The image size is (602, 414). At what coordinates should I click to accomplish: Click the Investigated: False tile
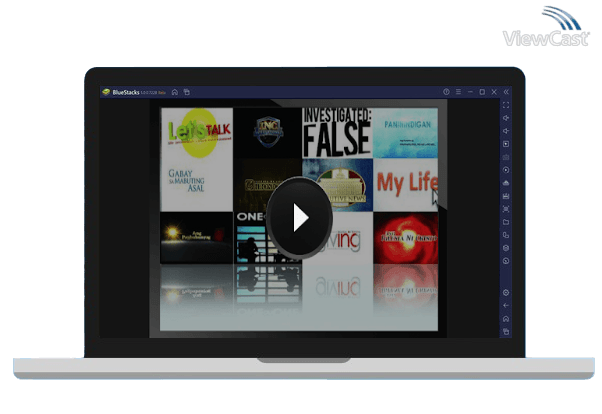(x=337, y=133)
